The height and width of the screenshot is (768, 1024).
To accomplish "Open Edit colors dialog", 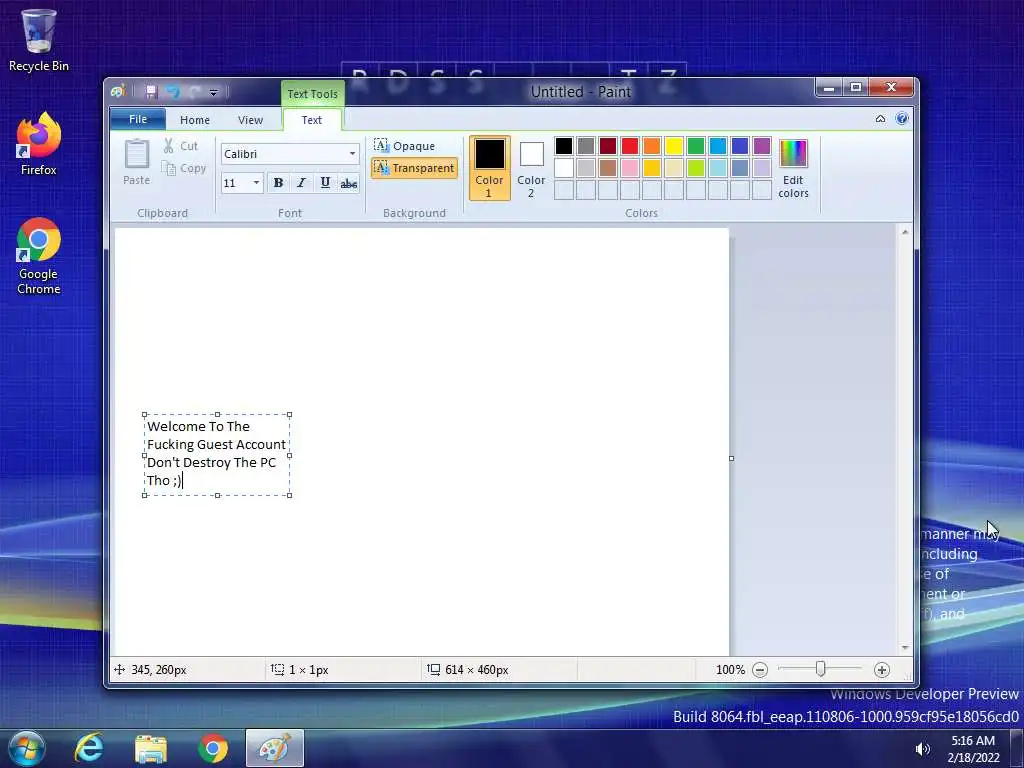I will pyautogui.click(x=793, y=168).
